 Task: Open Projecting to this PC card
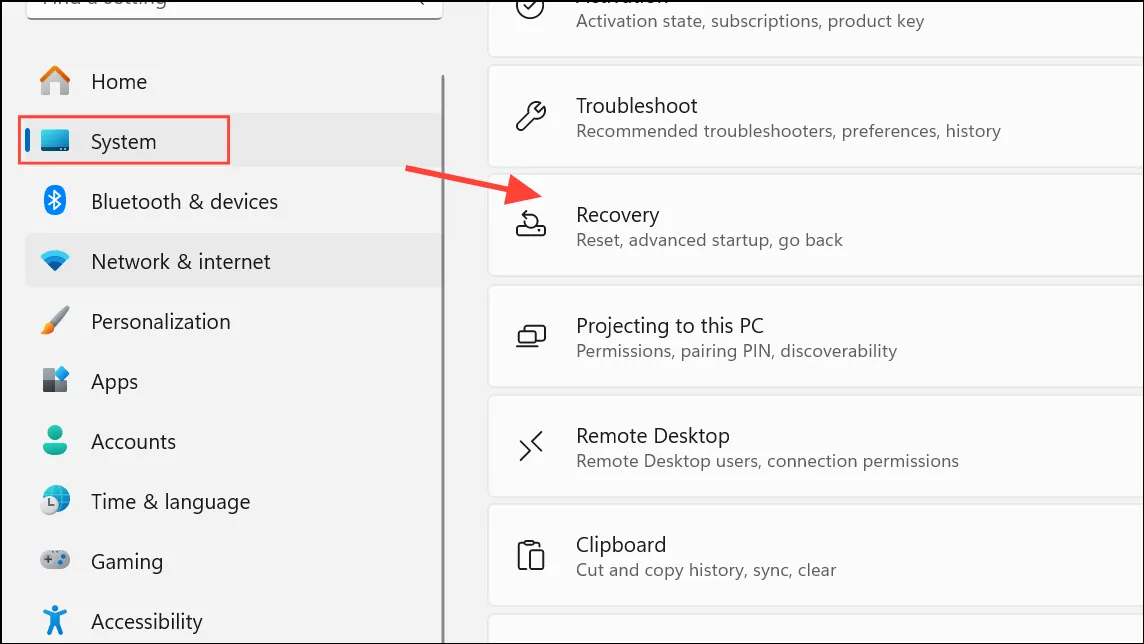pos(816,336)
